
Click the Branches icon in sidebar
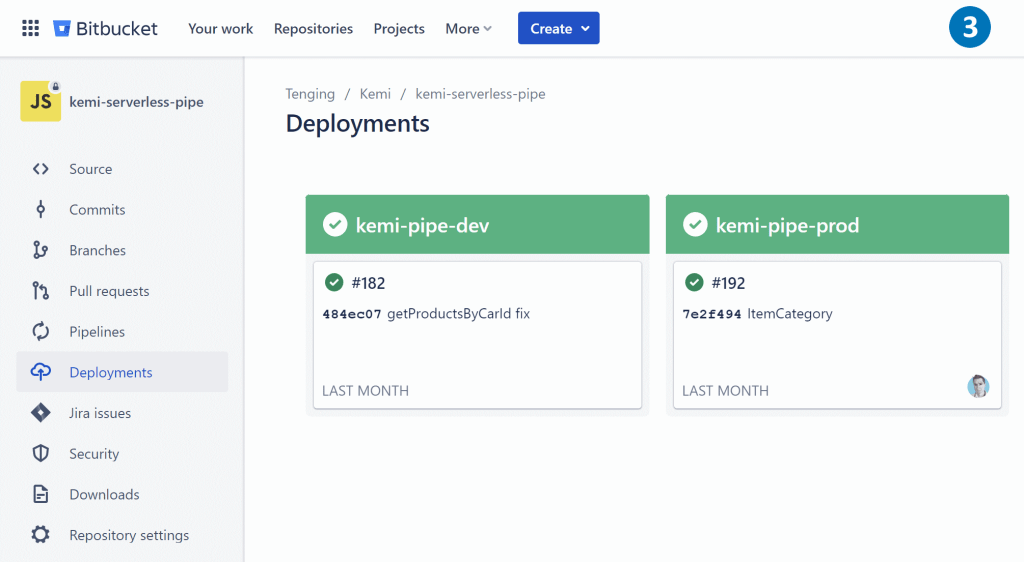click(40, 250)
